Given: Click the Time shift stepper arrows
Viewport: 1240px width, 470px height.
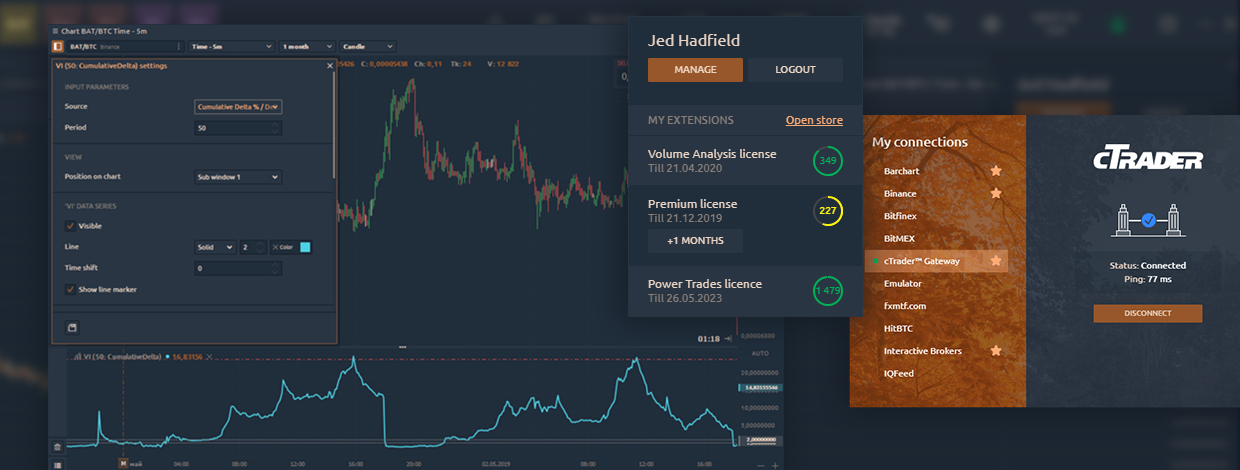Looking at the screenshot, I should pos(276,268).
